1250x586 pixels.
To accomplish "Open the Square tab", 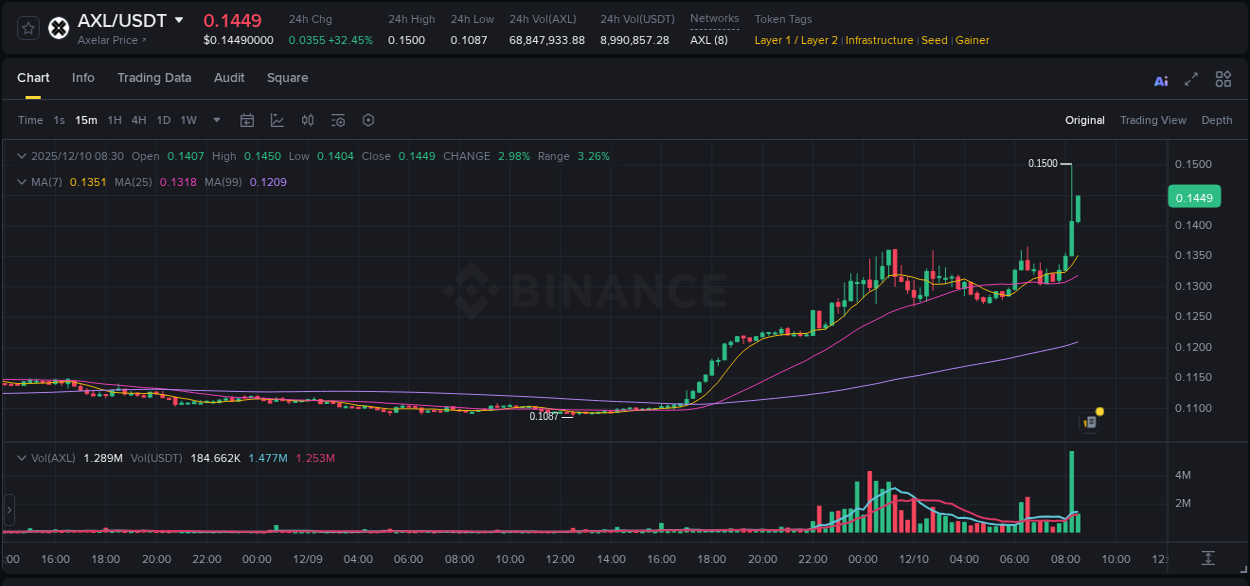I will click(x=287, y=77).
